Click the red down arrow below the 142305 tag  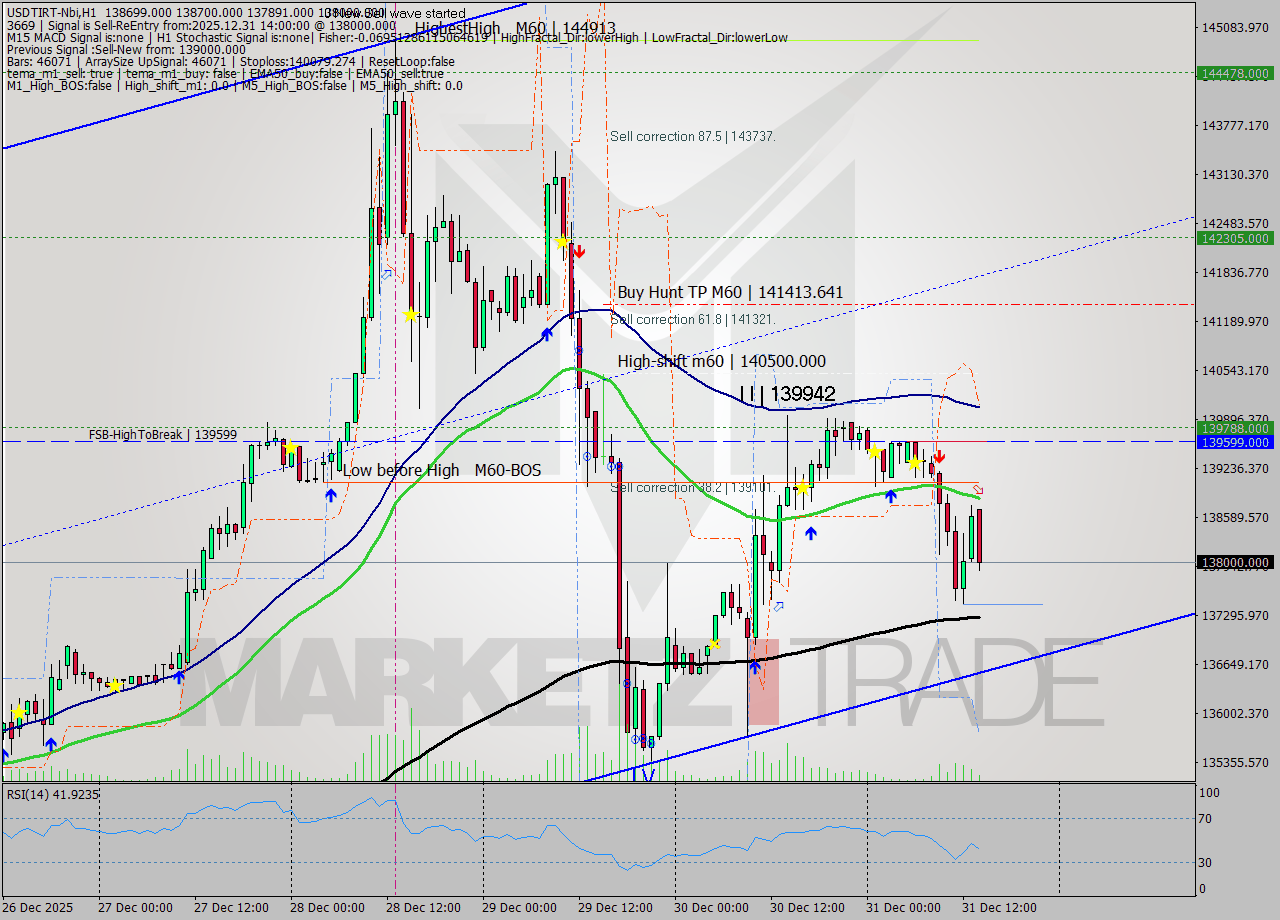[x=578, y=252]
